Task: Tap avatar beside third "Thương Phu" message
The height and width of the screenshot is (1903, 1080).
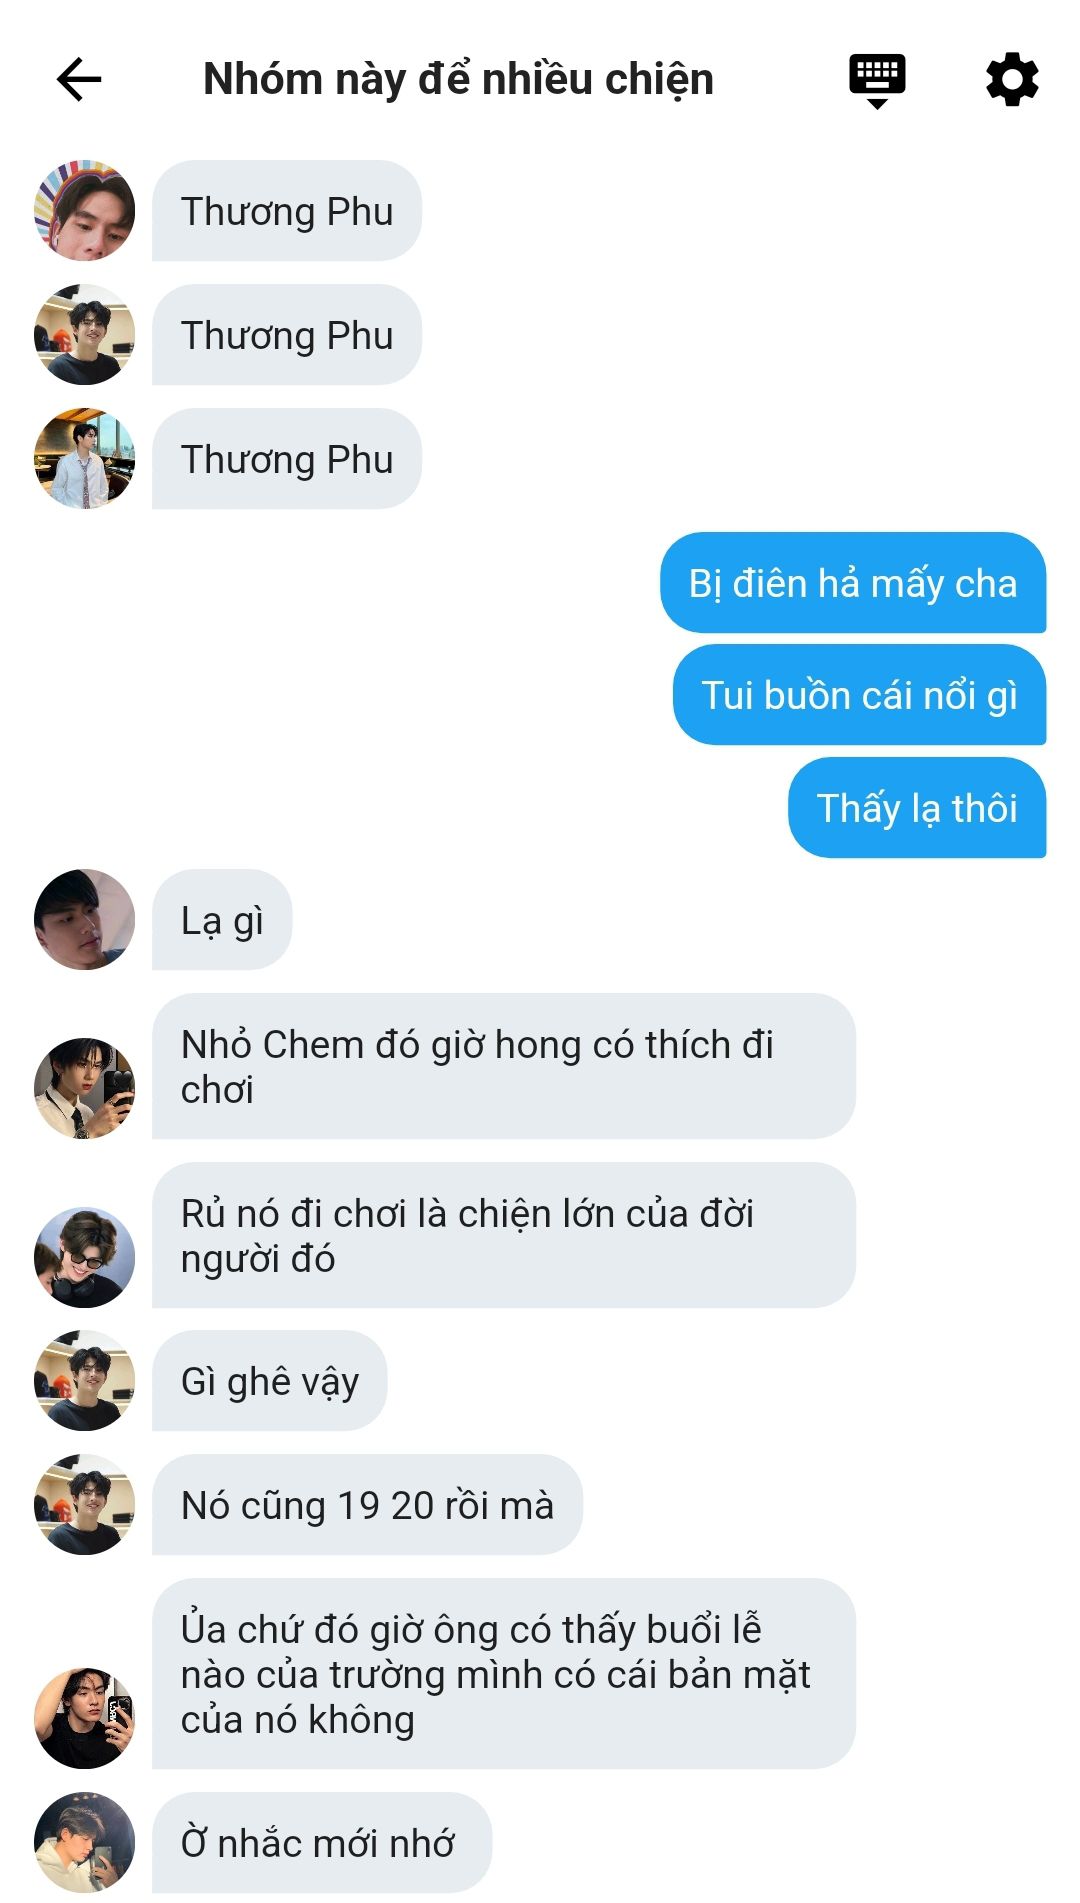Action: 85,459
